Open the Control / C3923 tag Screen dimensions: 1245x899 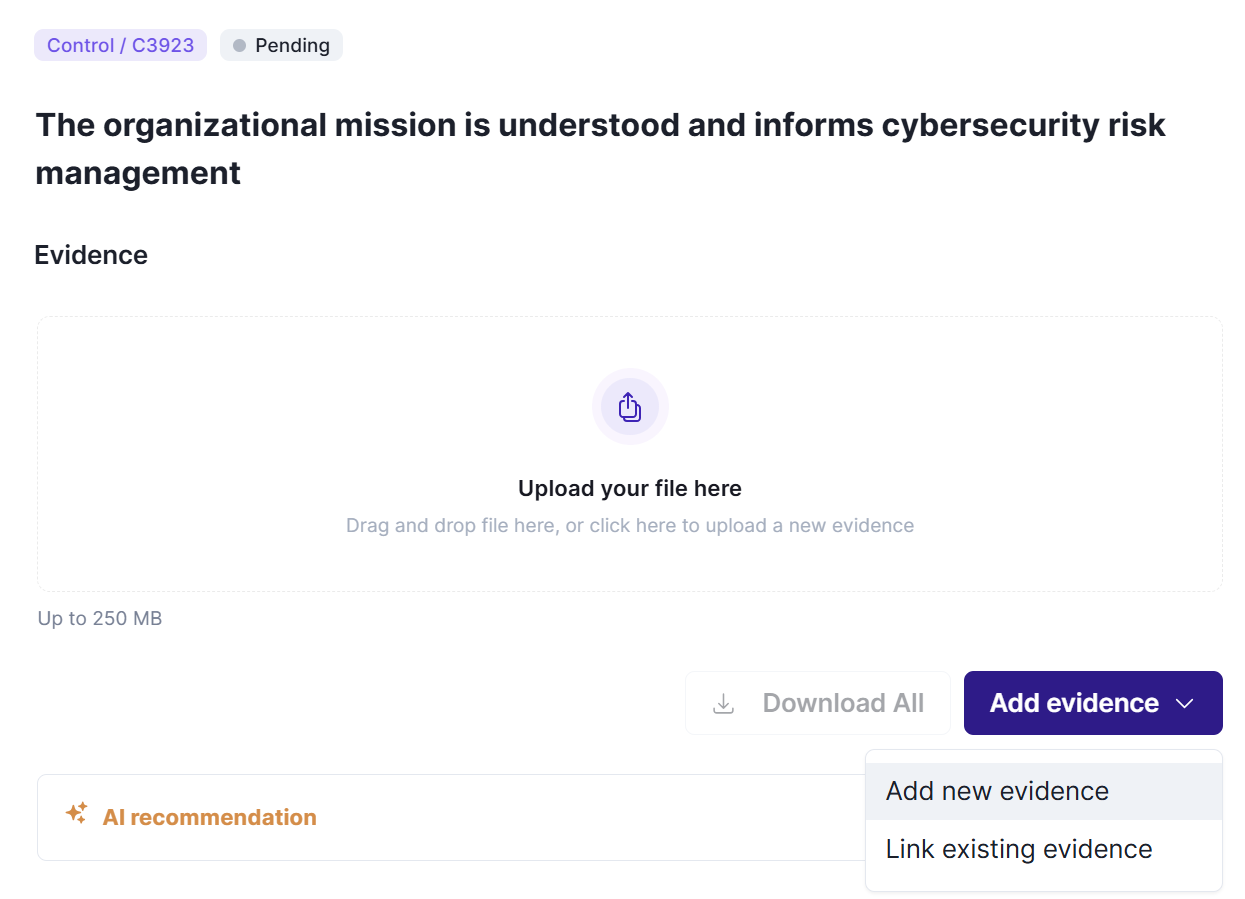120,45
